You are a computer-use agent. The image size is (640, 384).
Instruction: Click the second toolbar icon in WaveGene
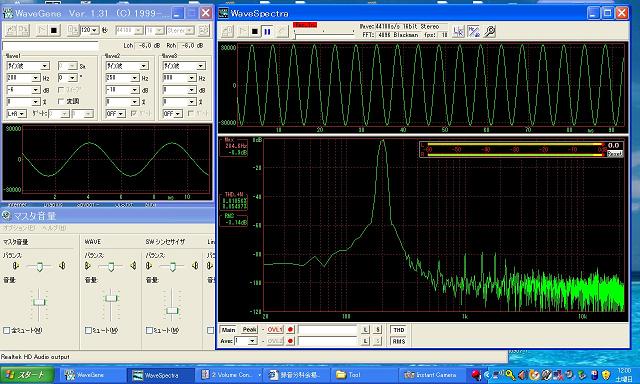click(x=23, y=30)
